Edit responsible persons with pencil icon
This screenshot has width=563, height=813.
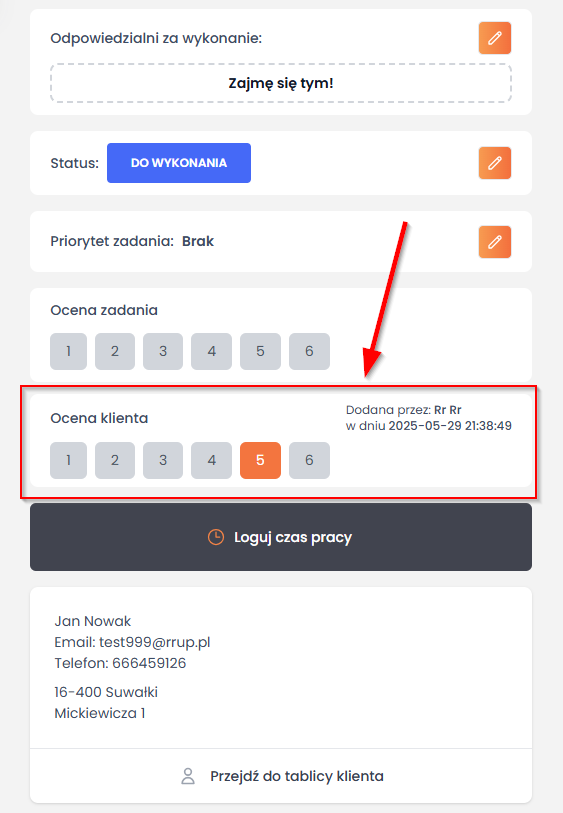[x=495, y=38]
